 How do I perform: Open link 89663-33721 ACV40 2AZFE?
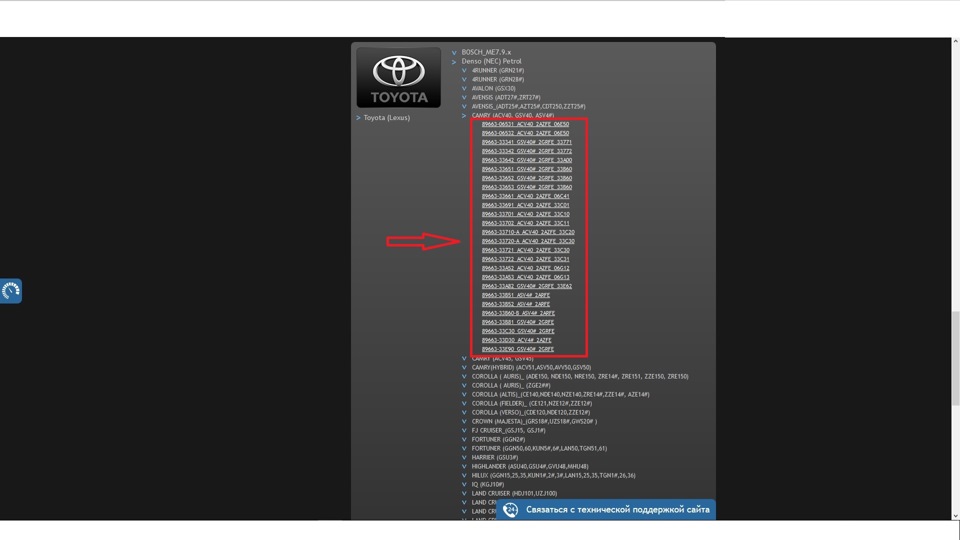coord(525,250)
